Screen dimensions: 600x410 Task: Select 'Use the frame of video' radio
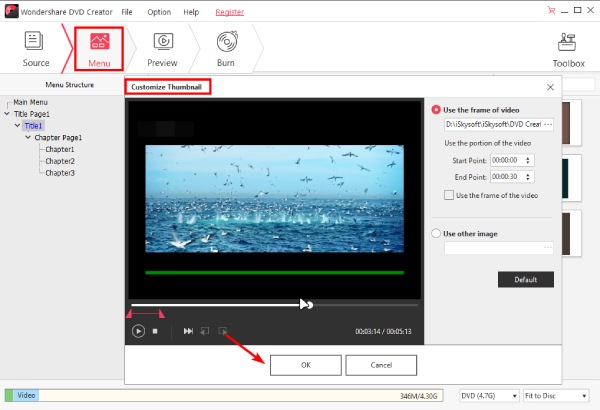pyautogui.click(x=436, y=108)
